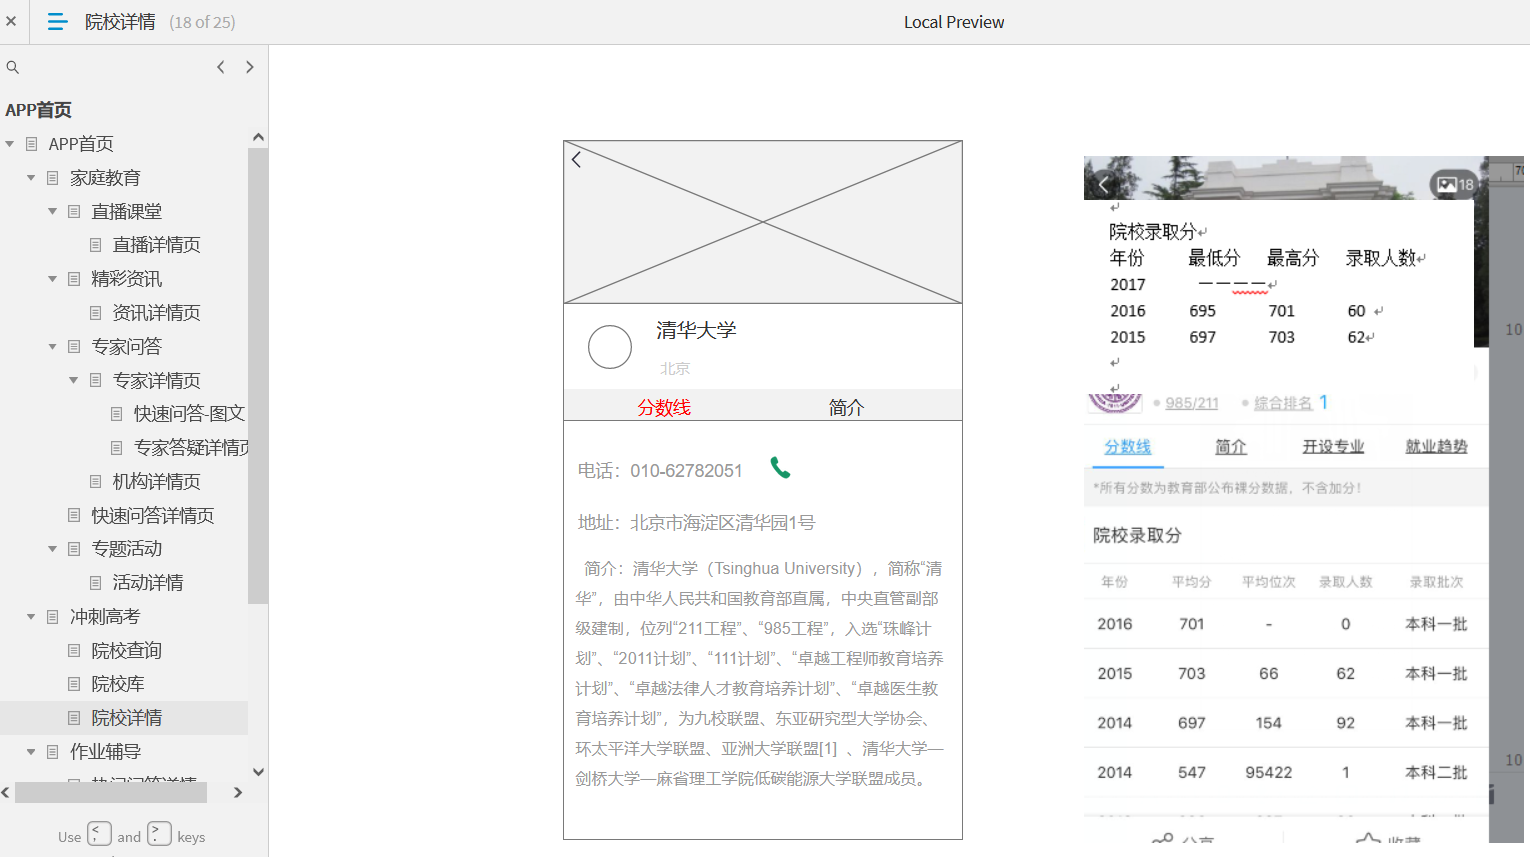The width and height of the screenshot is (1530, 857).
Task: Click the 综合排名 link
Action: point(1283,403)
